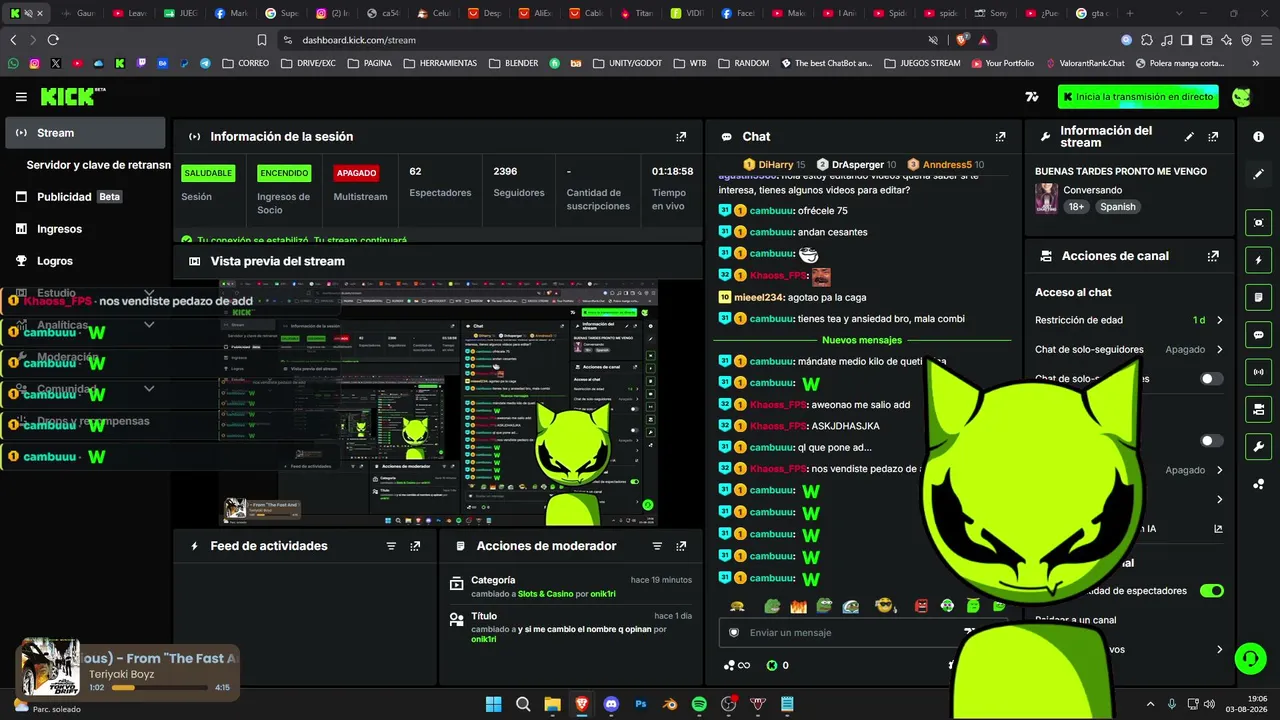Image resolution: width=1280 pixels, height=720 pixels.
Task: Click the Windows Start button
Action: [x=493, y=704]
